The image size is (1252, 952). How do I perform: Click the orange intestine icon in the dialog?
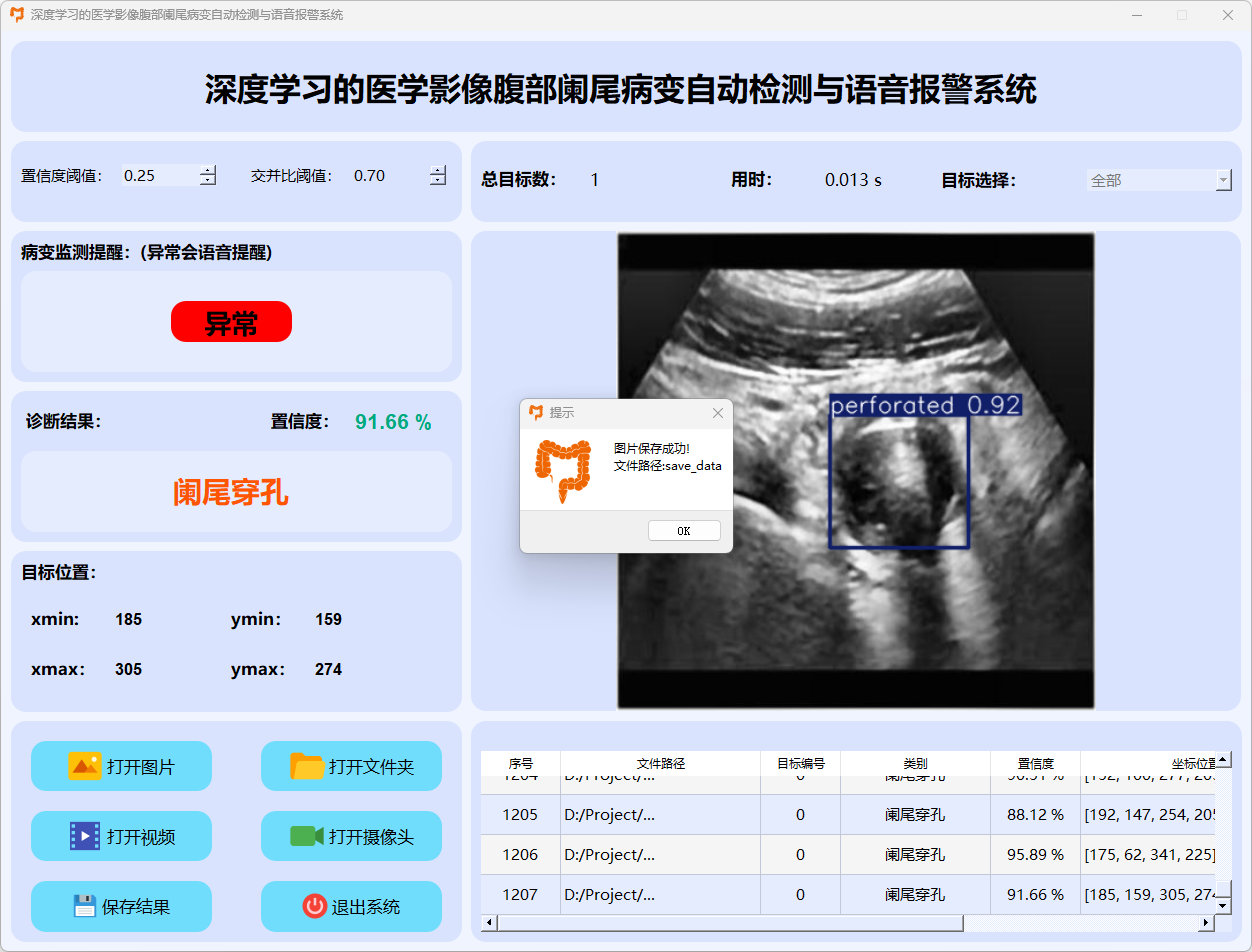(x=563, y=471)
